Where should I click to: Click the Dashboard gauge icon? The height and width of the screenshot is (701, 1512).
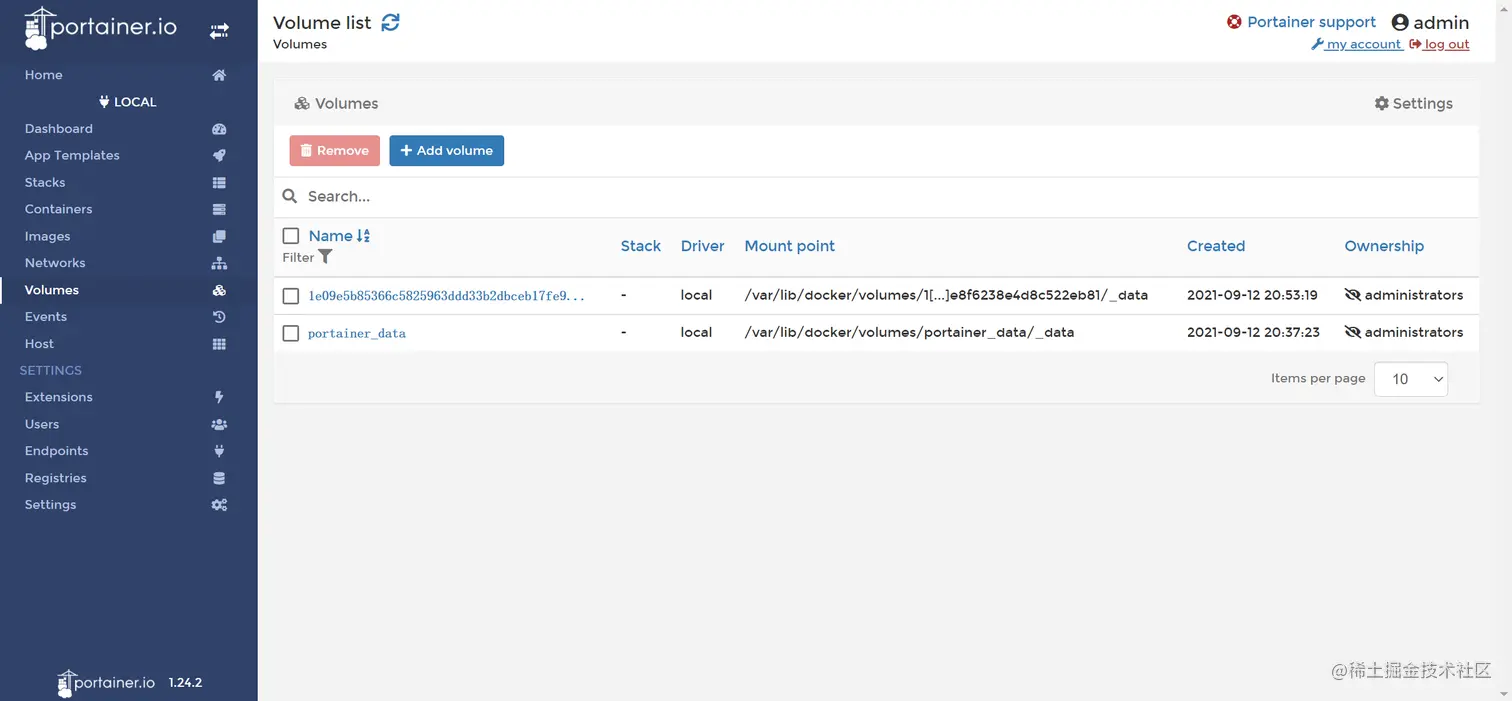tap(219, 129)
